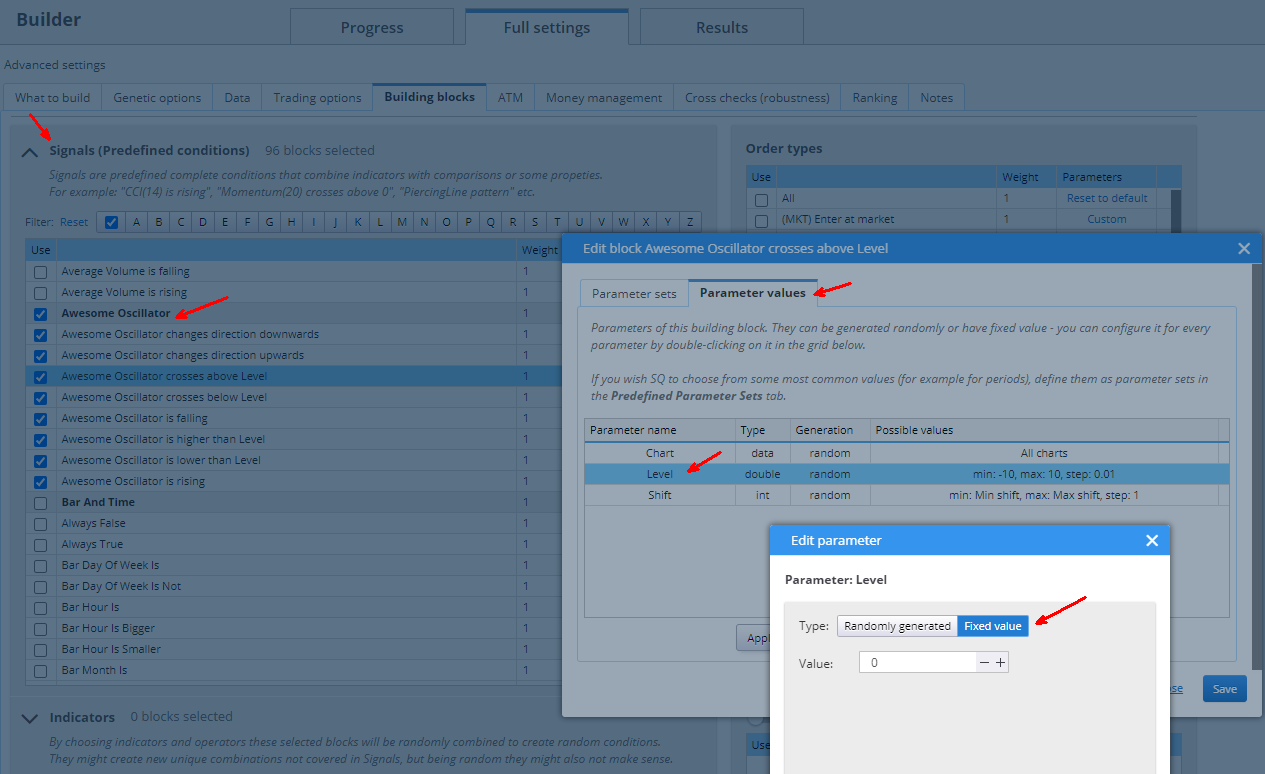The image size is (1265, 774).
Task: Switch to the Parameter sets tab
Action: (634, 293)
